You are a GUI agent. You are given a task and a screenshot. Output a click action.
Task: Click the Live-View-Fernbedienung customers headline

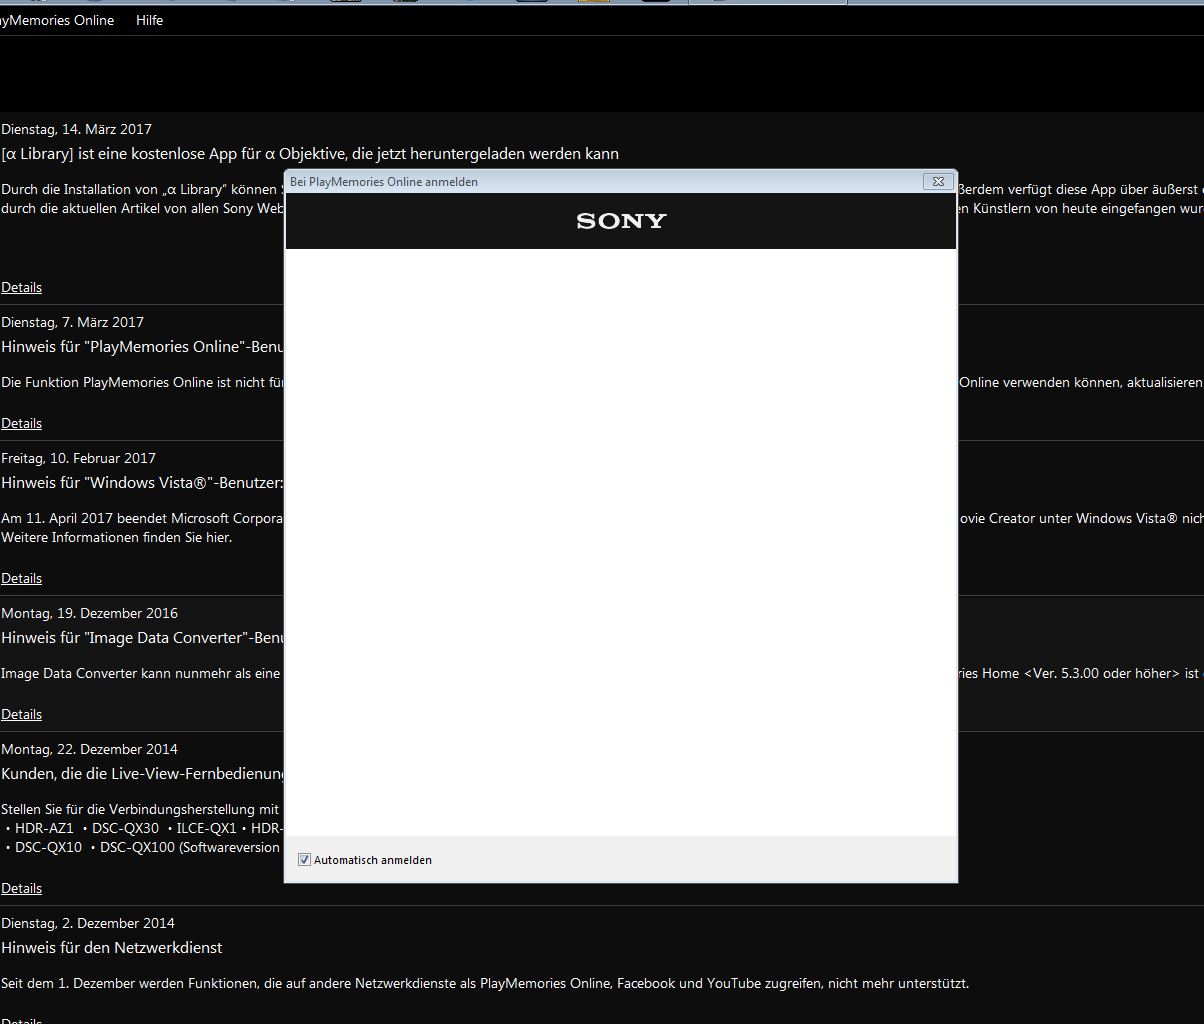(142, 774)
